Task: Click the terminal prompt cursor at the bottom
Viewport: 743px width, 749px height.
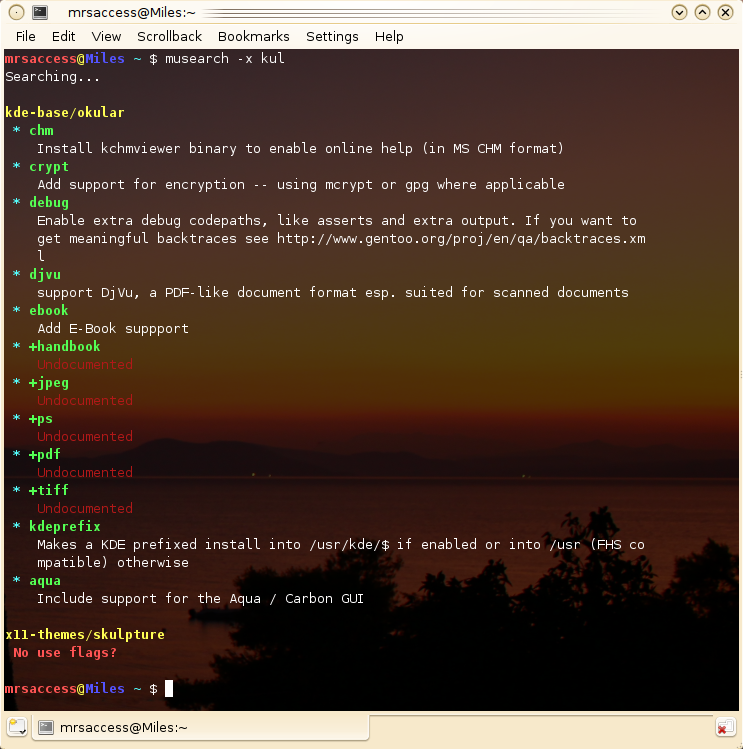Action: tap(169, 689)
